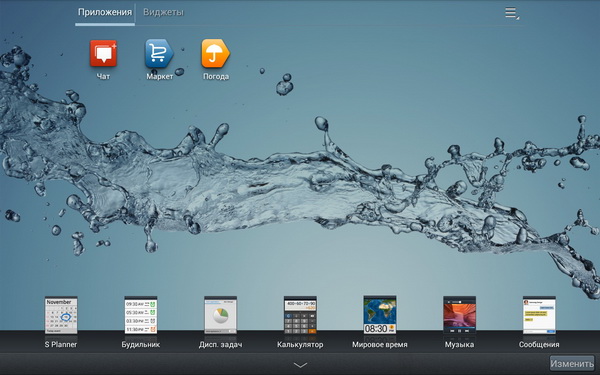Launch the Будильник alarm mini app
Viewport: 600px width, 375px height.
click(141, 315)
